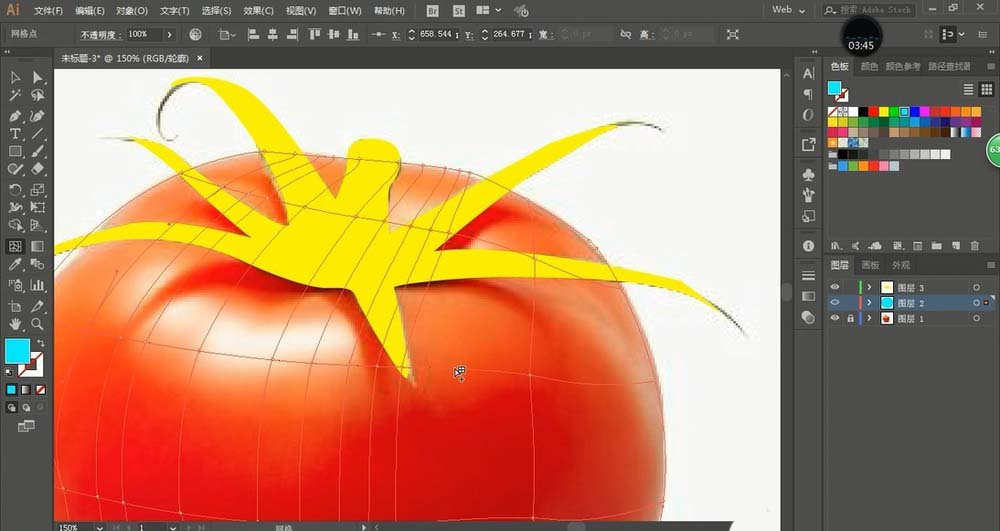Expand 图层 2 contents
The image size is (1000, 531).
(869, 303)
